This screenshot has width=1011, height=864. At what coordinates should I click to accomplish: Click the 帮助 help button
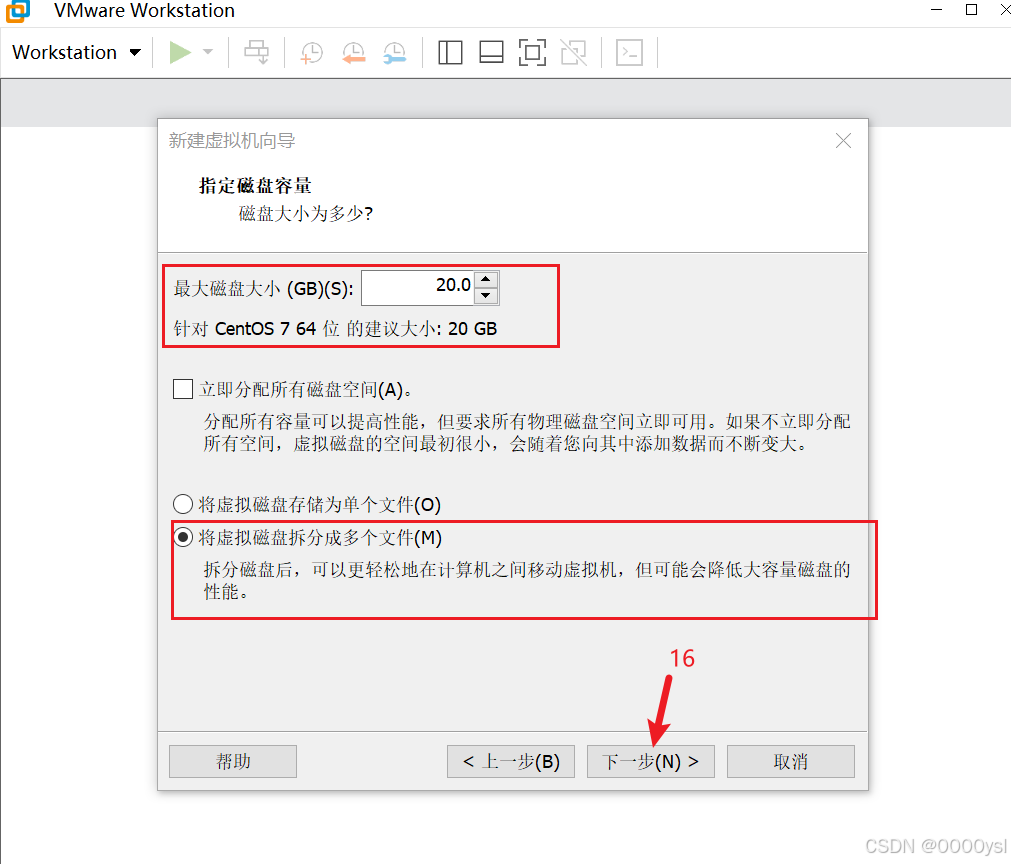pyautogui.click(x=233, y=761)
